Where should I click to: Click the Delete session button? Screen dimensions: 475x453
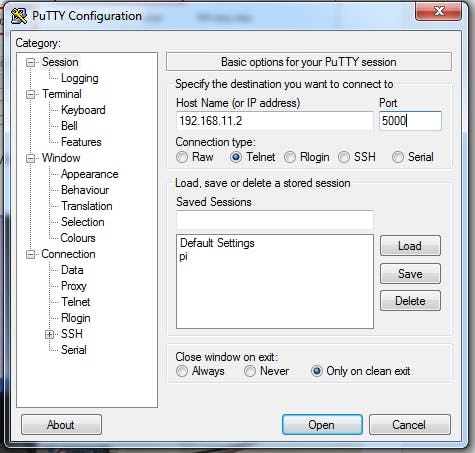coord(410,301)
